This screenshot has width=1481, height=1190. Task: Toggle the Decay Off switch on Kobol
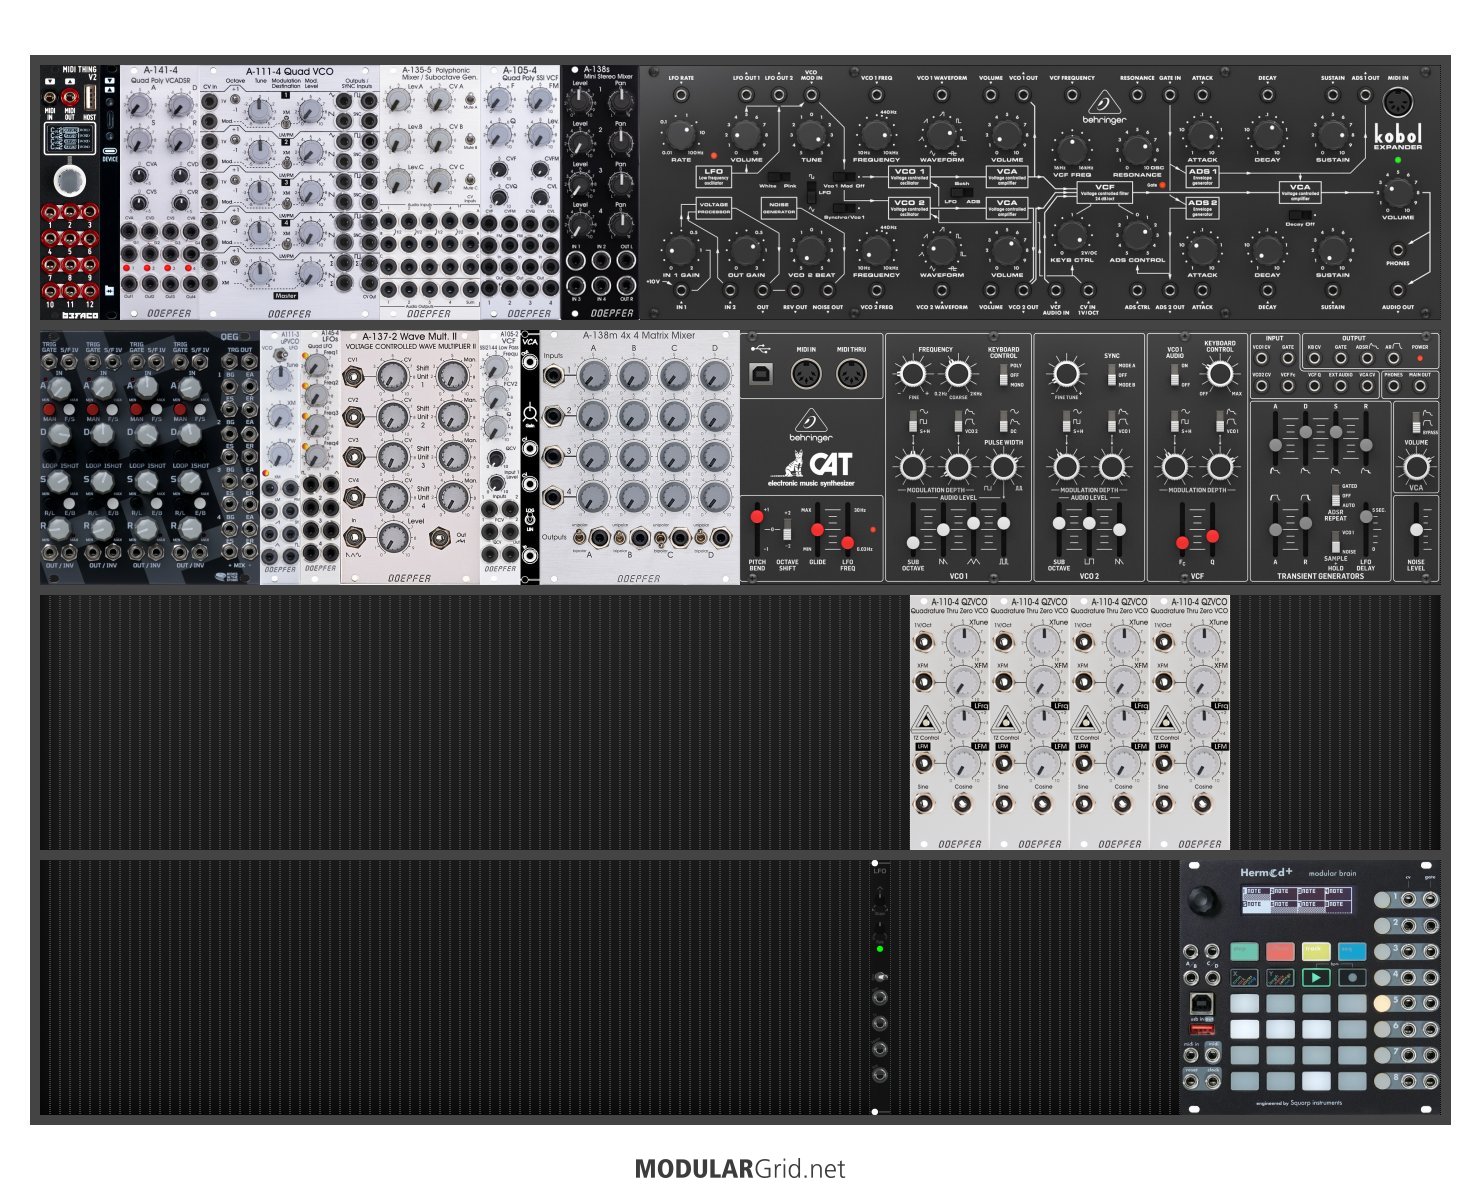click(x=1300, y=214)
